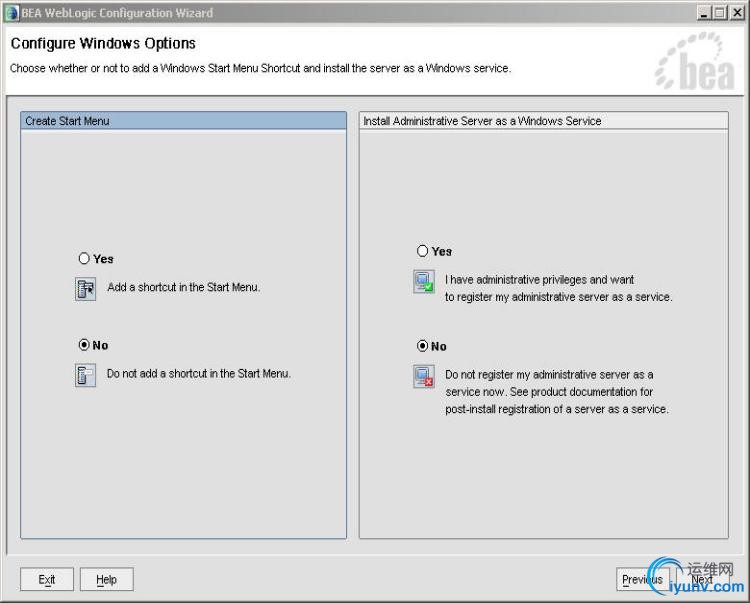Select No for Create Start Menu

pos(84,345)
